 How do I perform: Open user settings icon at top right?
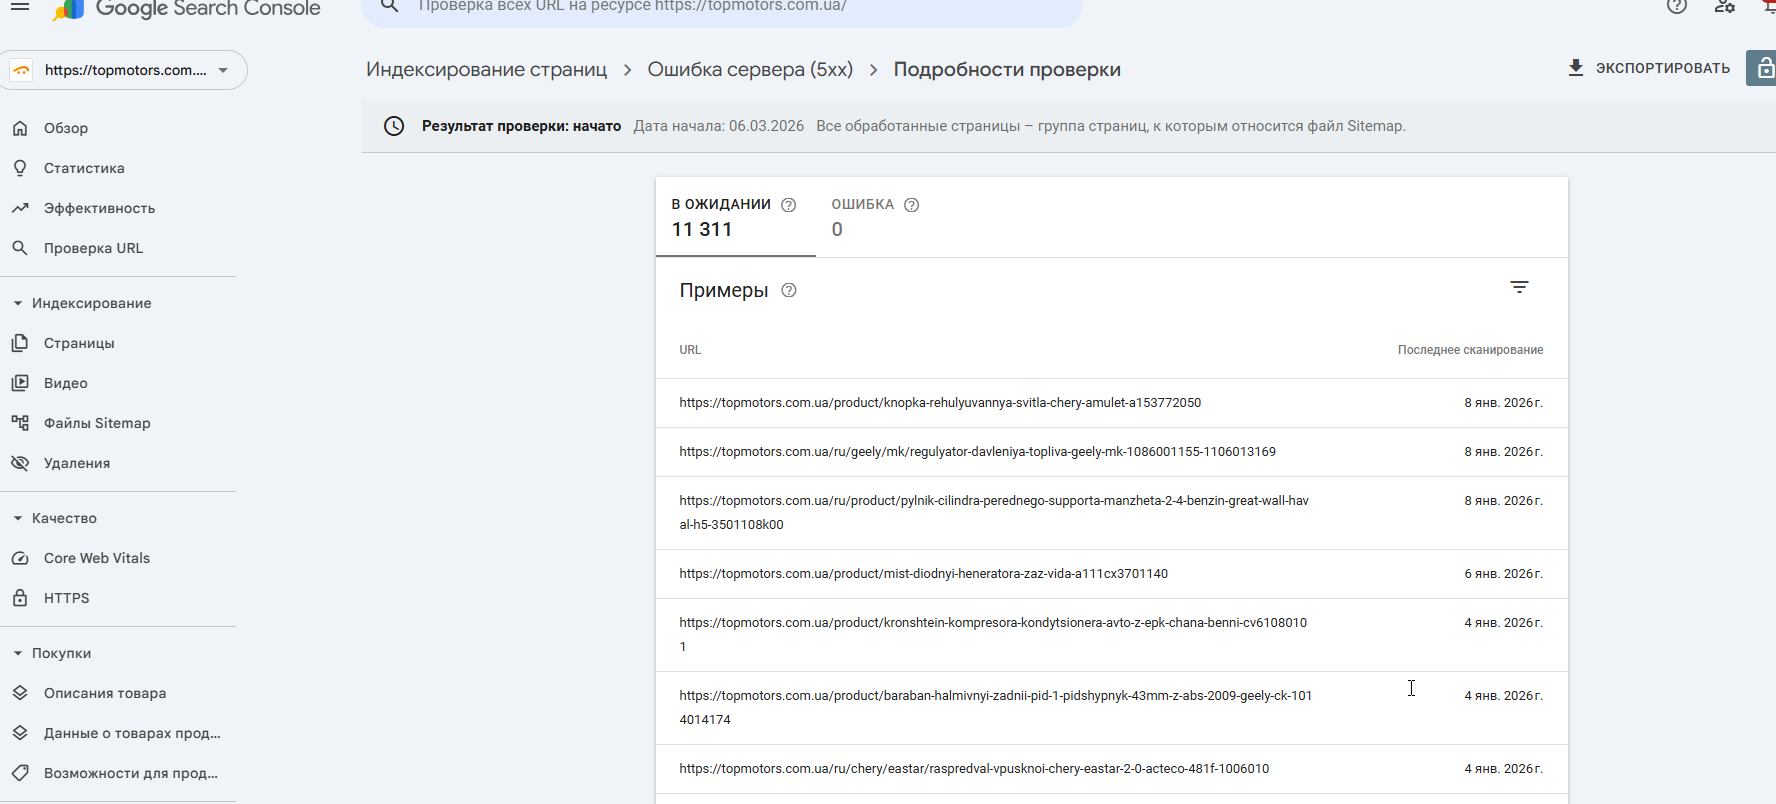click(x=1725, y=6)
